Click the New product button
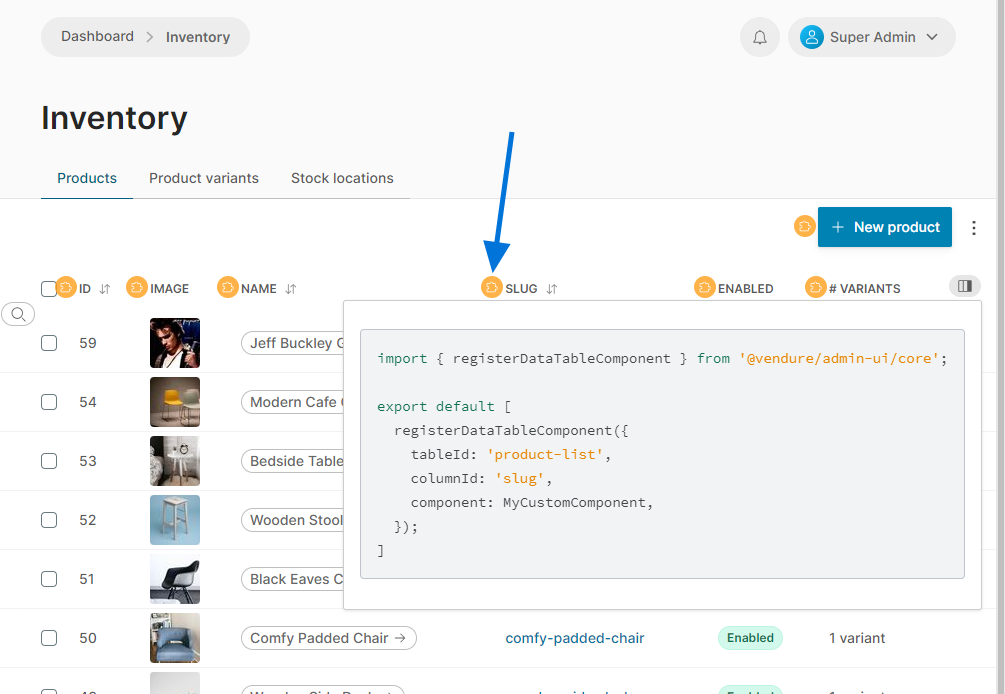Viewport: 1005px width, 694px height. click(x=885, y=227)
